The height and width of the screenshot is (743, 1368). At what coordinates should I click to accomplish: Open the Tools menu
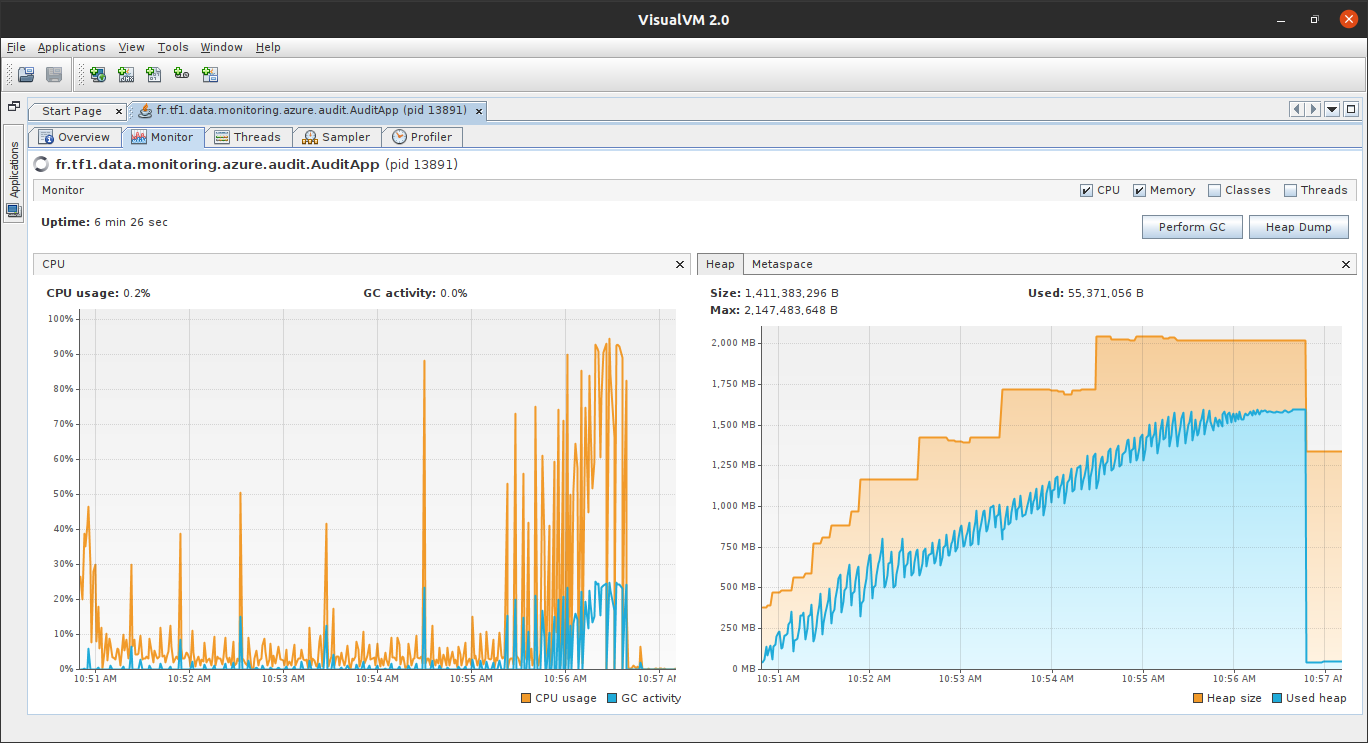tap(173, 47)
